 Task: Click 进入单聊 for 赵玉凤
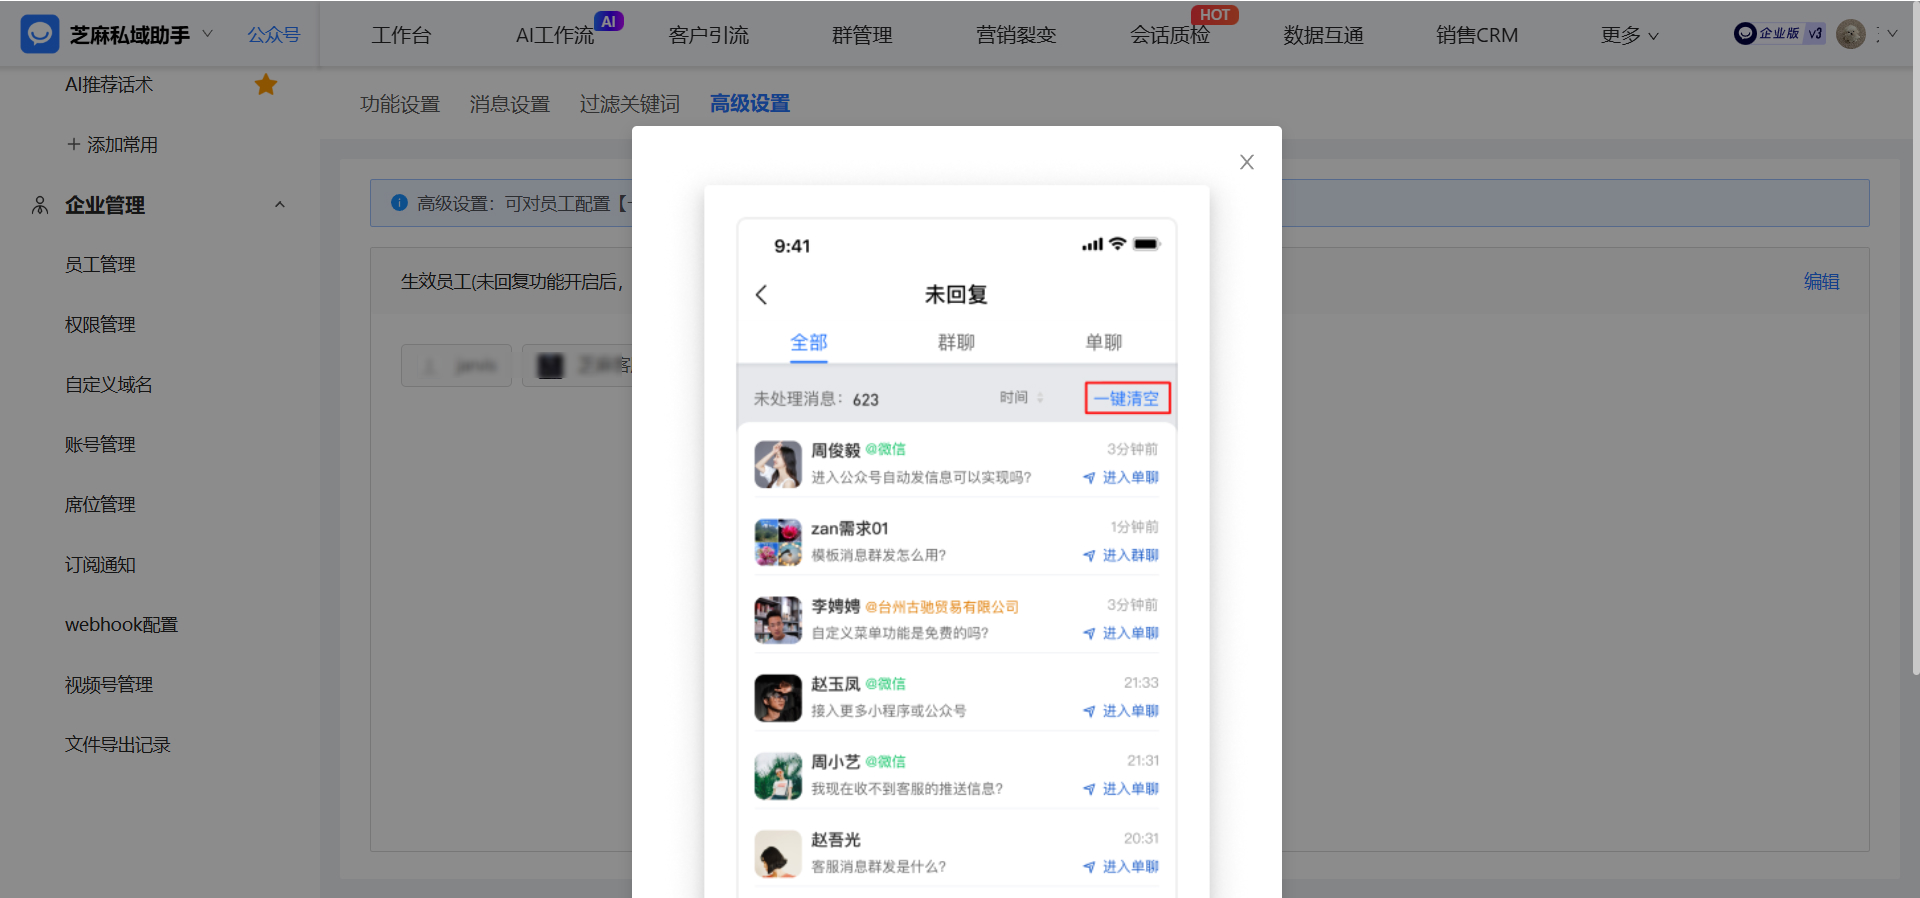coord(1121,712)
